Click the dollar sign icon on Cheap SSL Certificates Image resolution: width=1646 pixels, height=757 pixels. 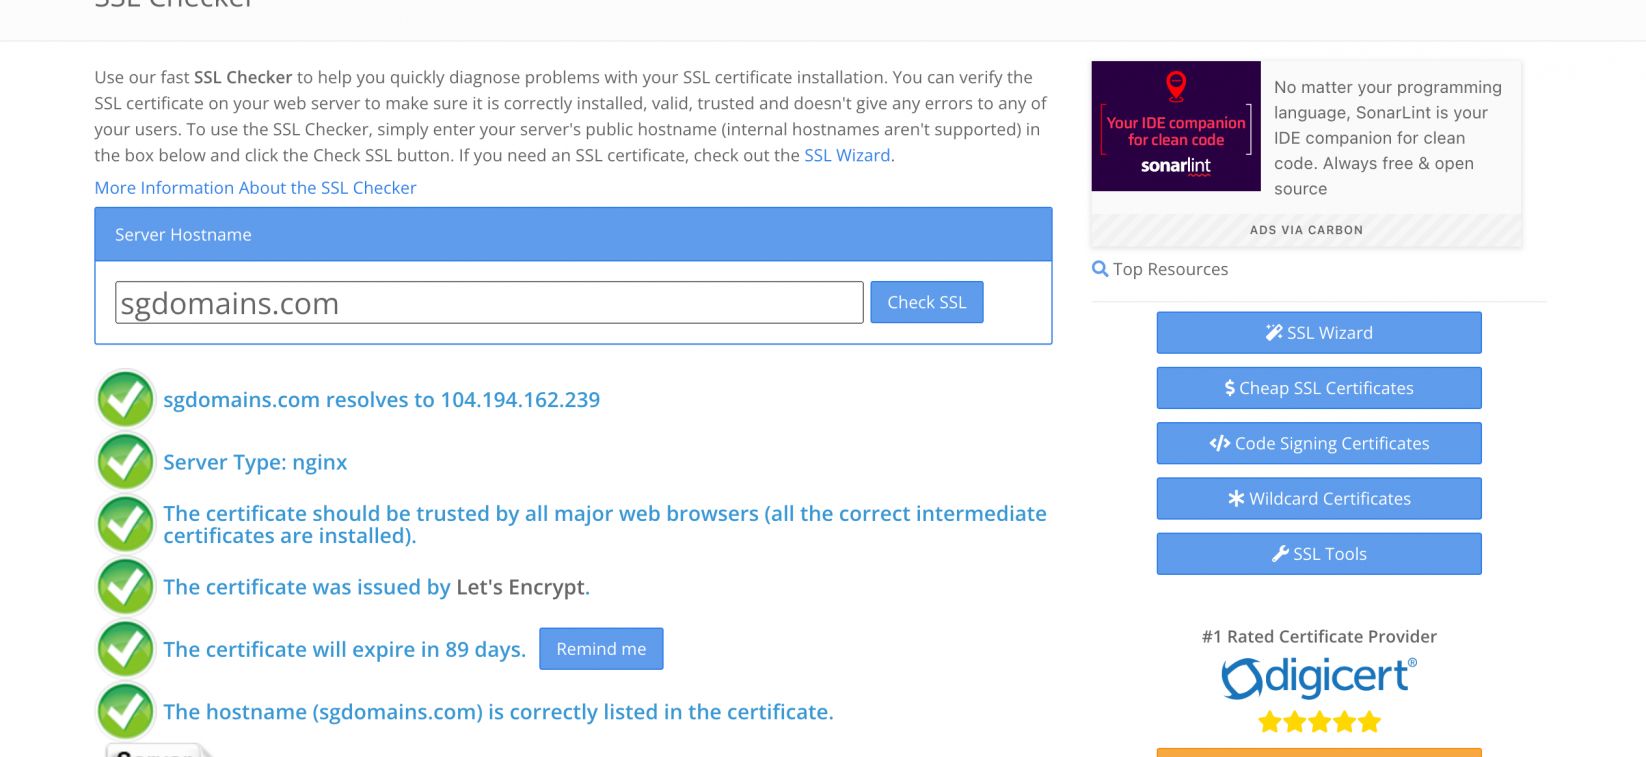pos(1230,388)
